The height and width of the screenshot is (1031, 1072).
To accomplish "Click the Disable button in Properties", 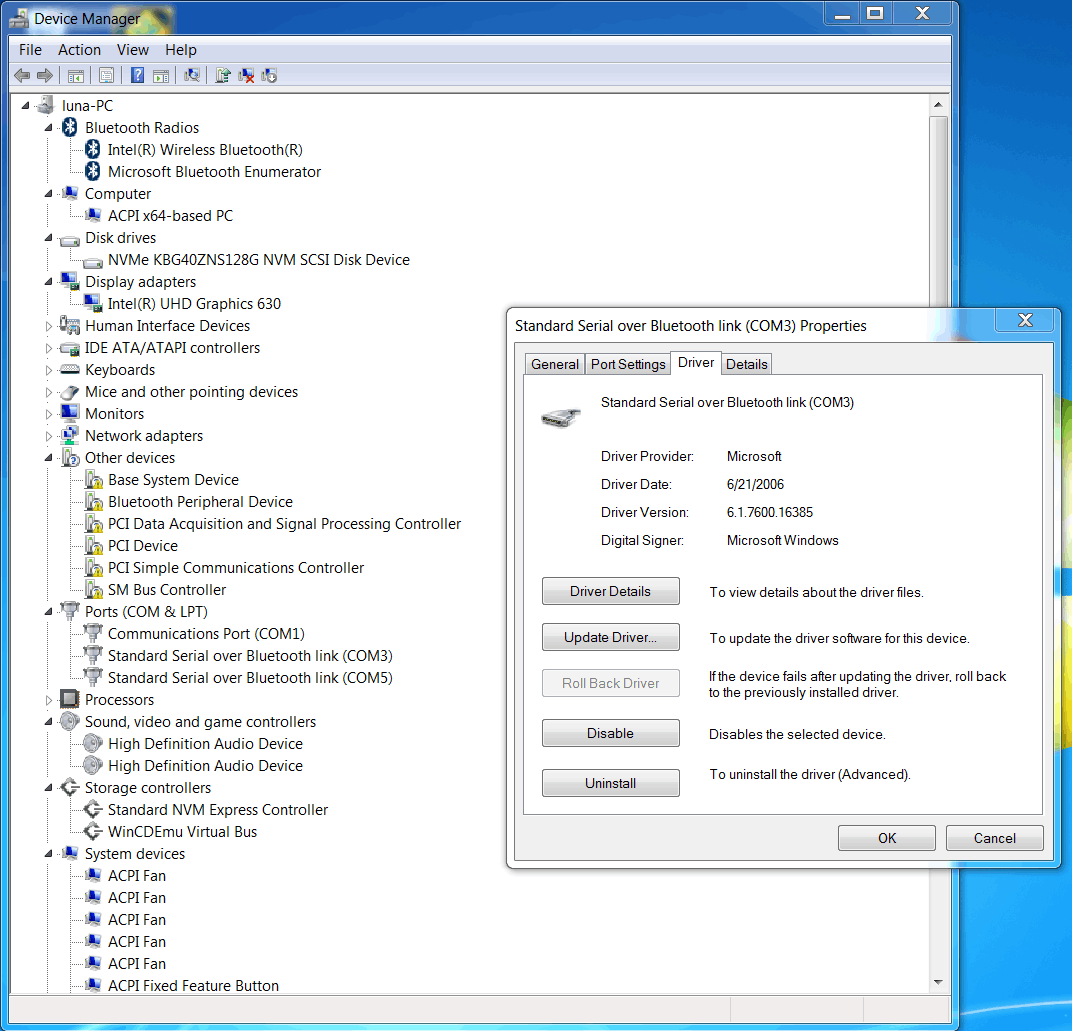I will pos(611,733).
